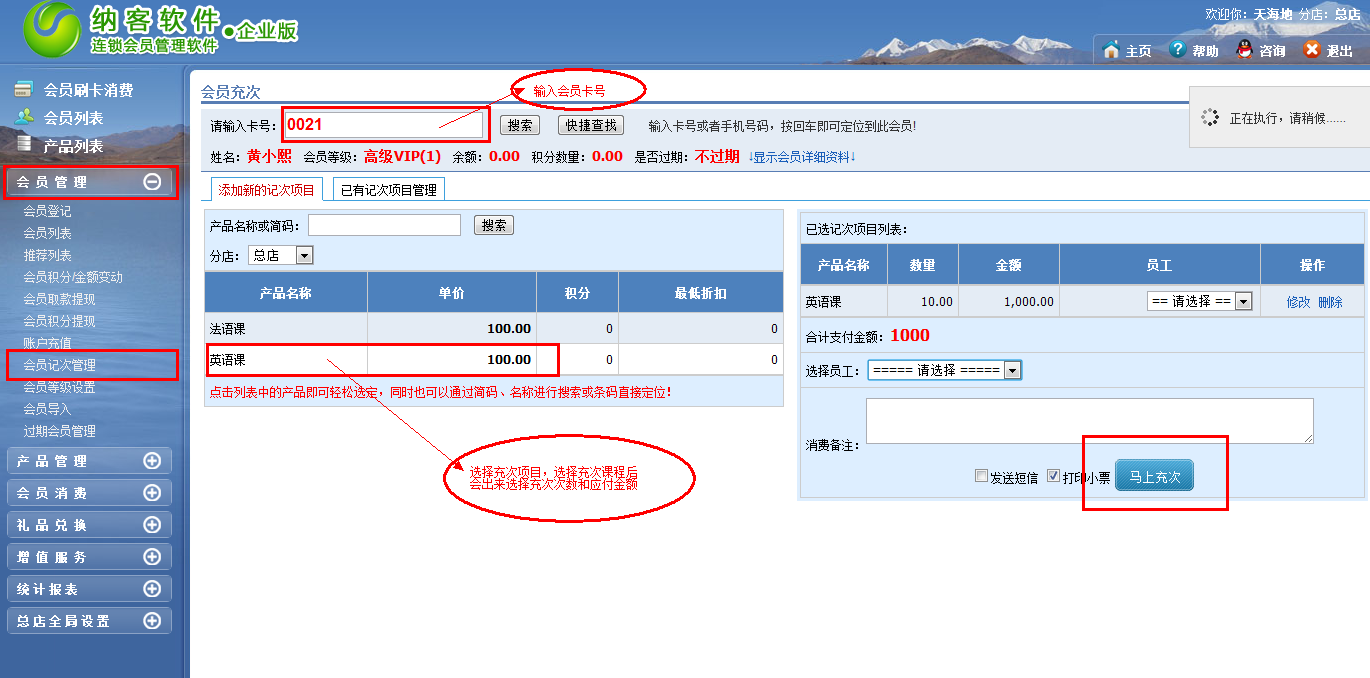This screenshot has height=678, width=1370.
Task: Expand the 产品管理 sidebar section
Action: (x=152, y=461)
